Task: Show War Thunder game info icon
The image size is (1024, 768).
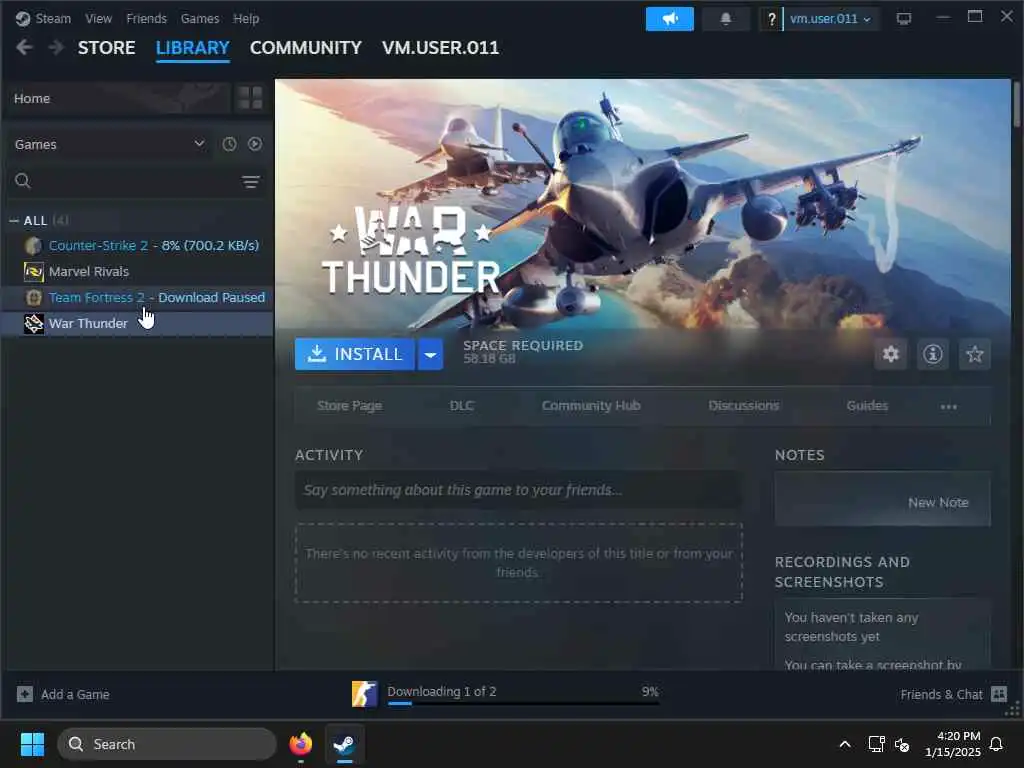Action: point(933,354)
